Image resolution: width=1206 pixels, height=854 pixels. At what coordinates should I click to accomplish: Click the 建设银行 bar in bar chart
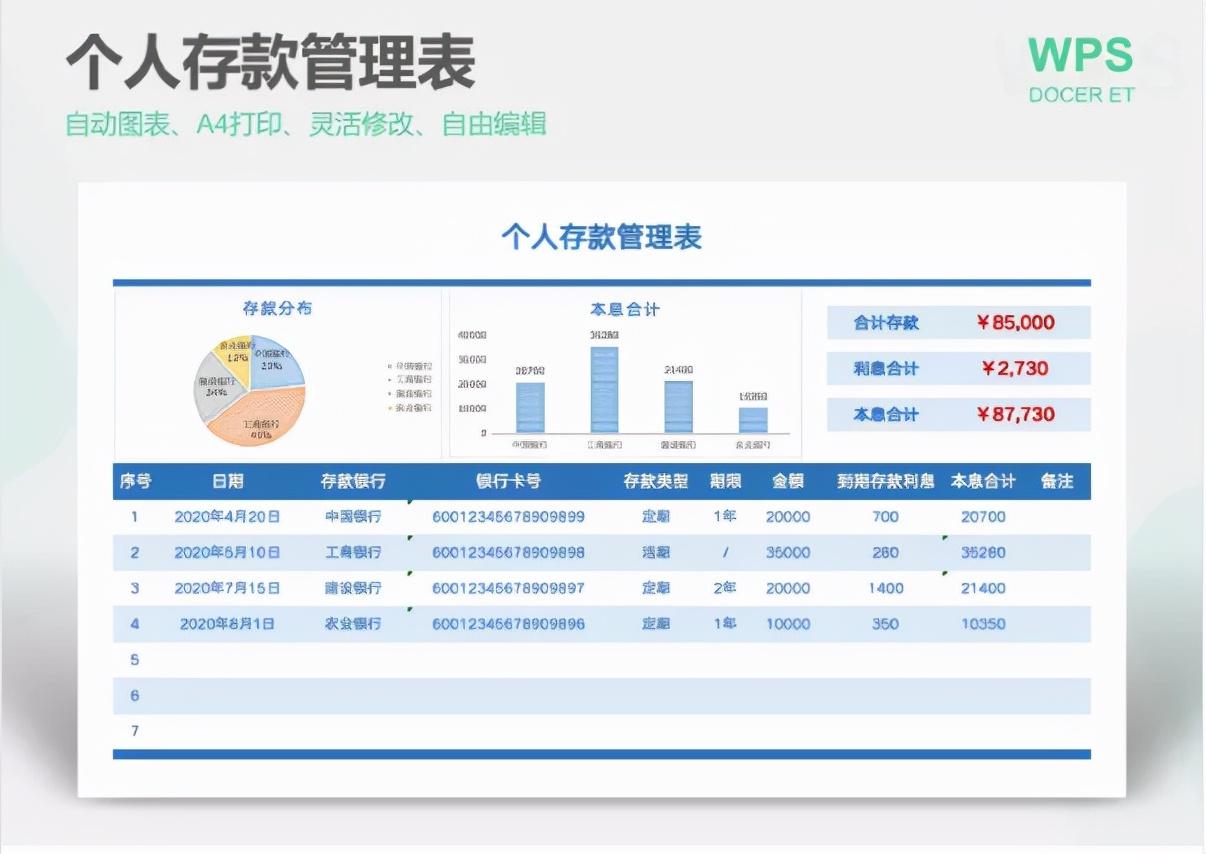678,406
